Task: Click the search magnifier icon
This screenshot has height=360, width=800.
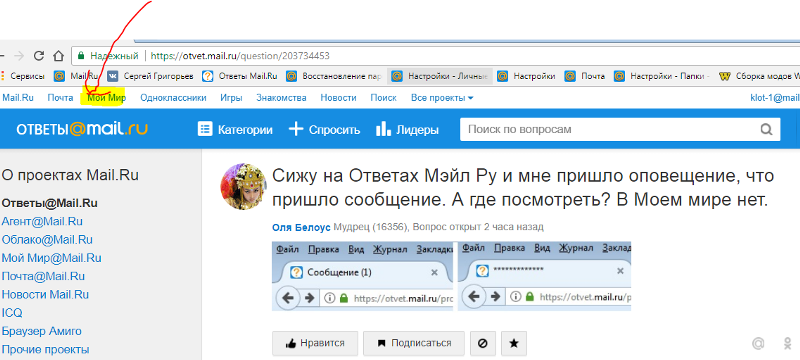Action: 766,130
